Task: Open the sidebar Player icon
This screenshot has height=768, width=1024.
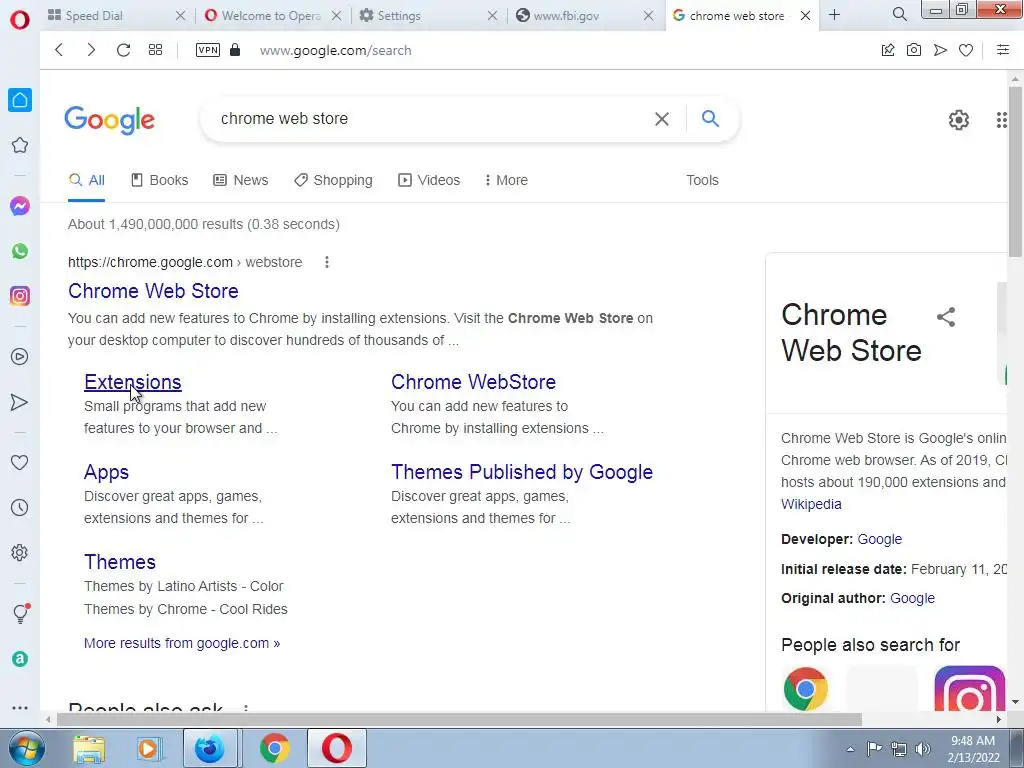Action: 20,357
